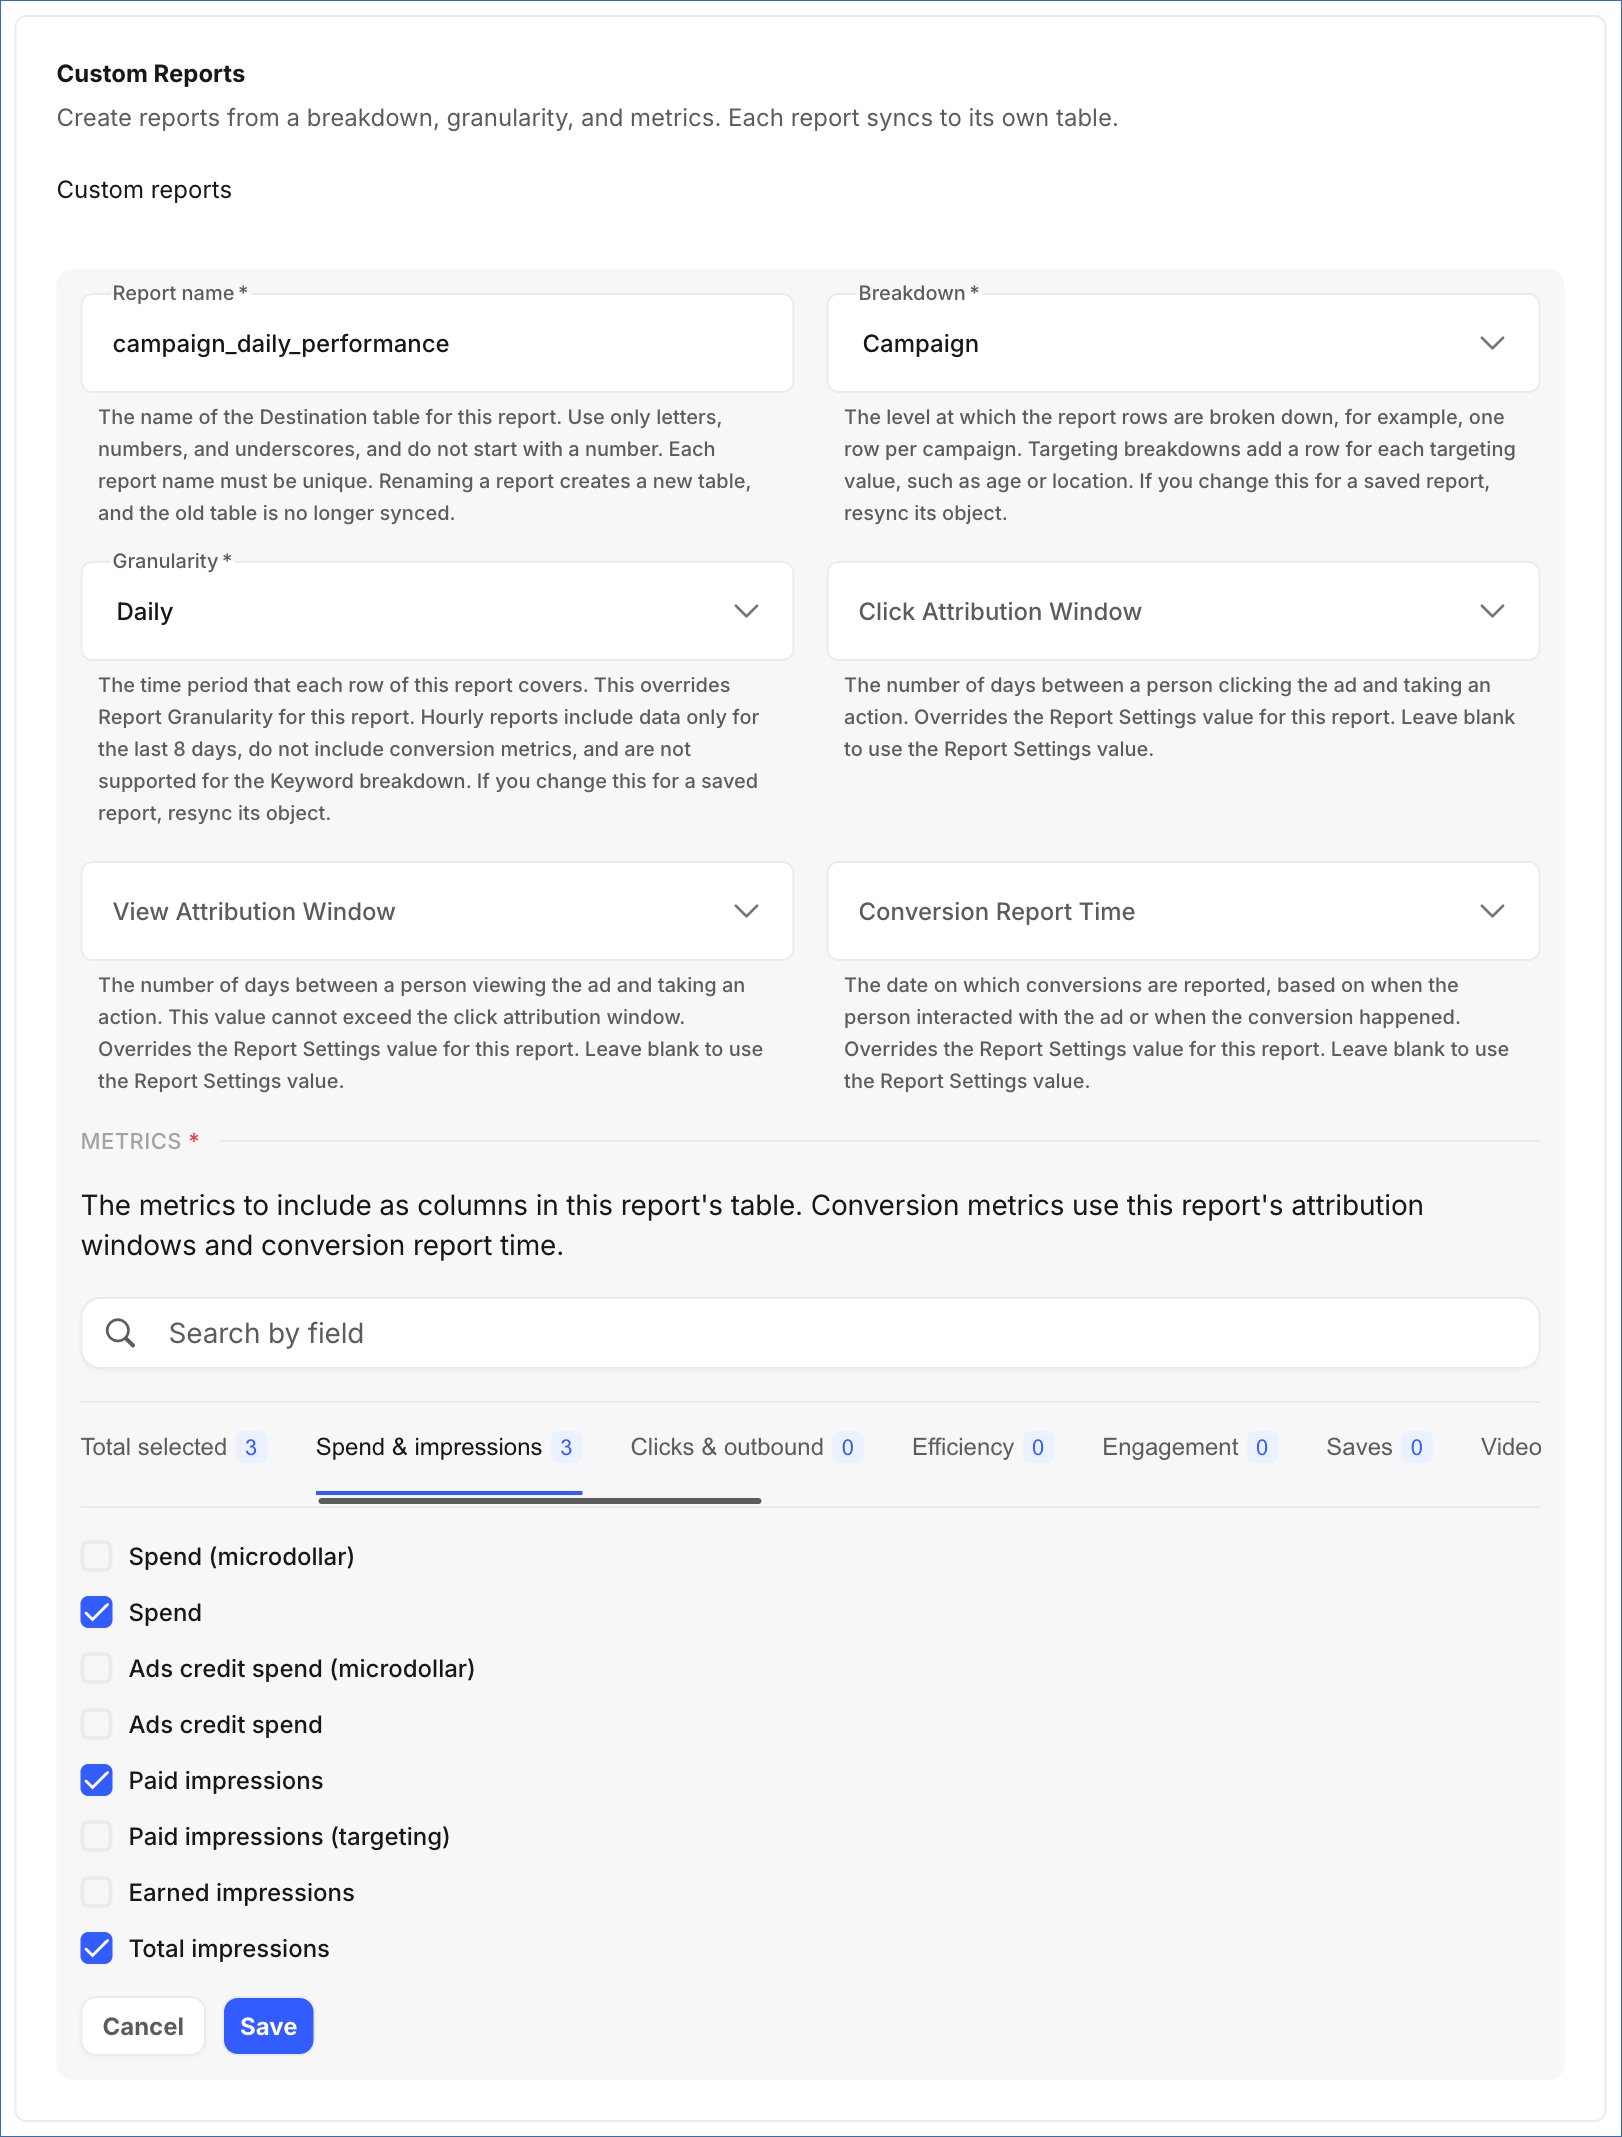This screenshot has width=1622, height=2137.
Task: Select the Spend & impressions tab
Action: click(449, 1447)
